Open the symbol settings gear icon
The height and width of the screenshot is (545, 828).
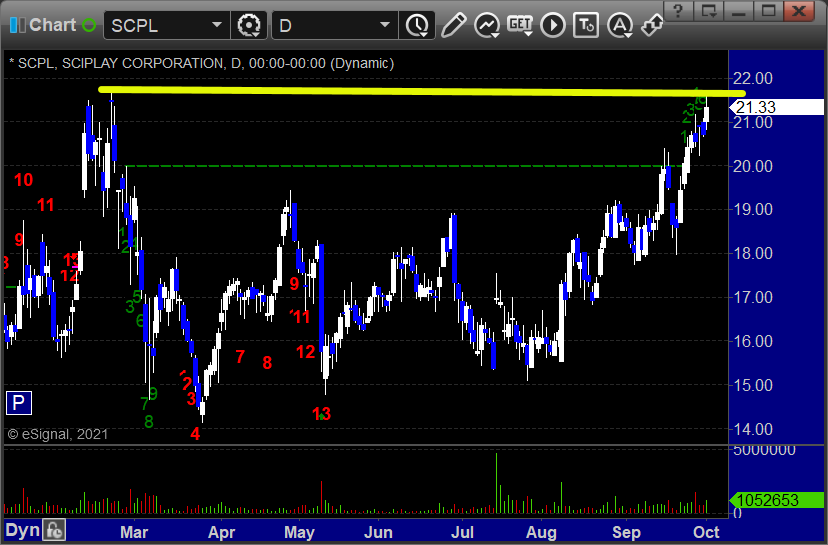tap(249, 25)
